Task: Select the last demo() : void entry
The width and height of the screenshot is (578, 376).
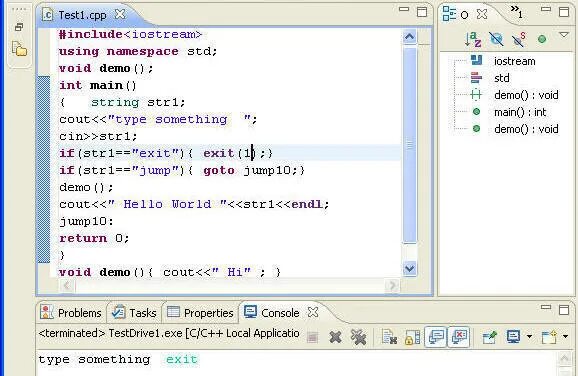Action: coord(526,129)
